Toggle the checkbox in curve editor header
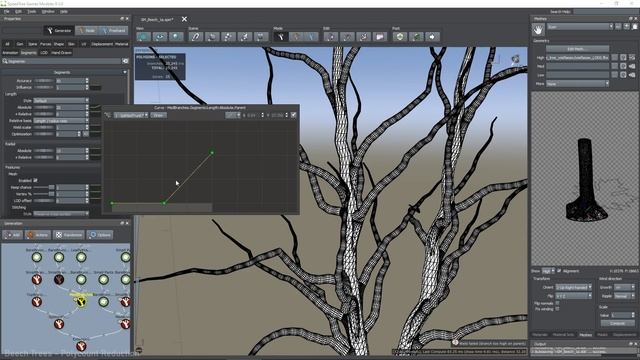The image size is (640, 360). click(x=293, y=116)
